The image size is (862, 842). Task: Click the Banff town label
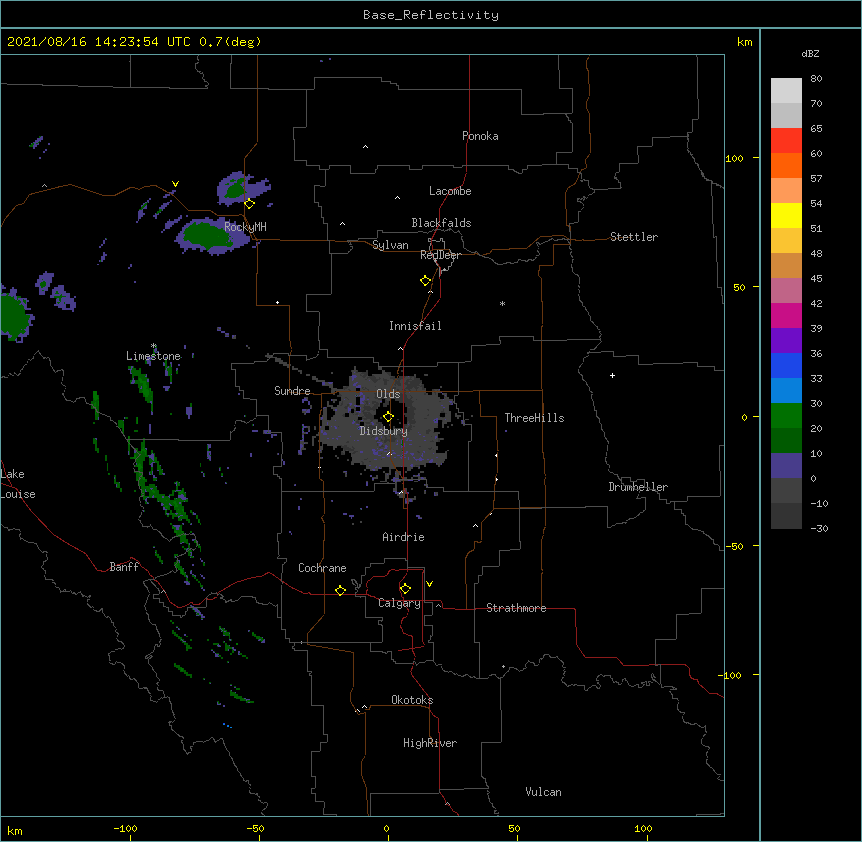[124, 567]
